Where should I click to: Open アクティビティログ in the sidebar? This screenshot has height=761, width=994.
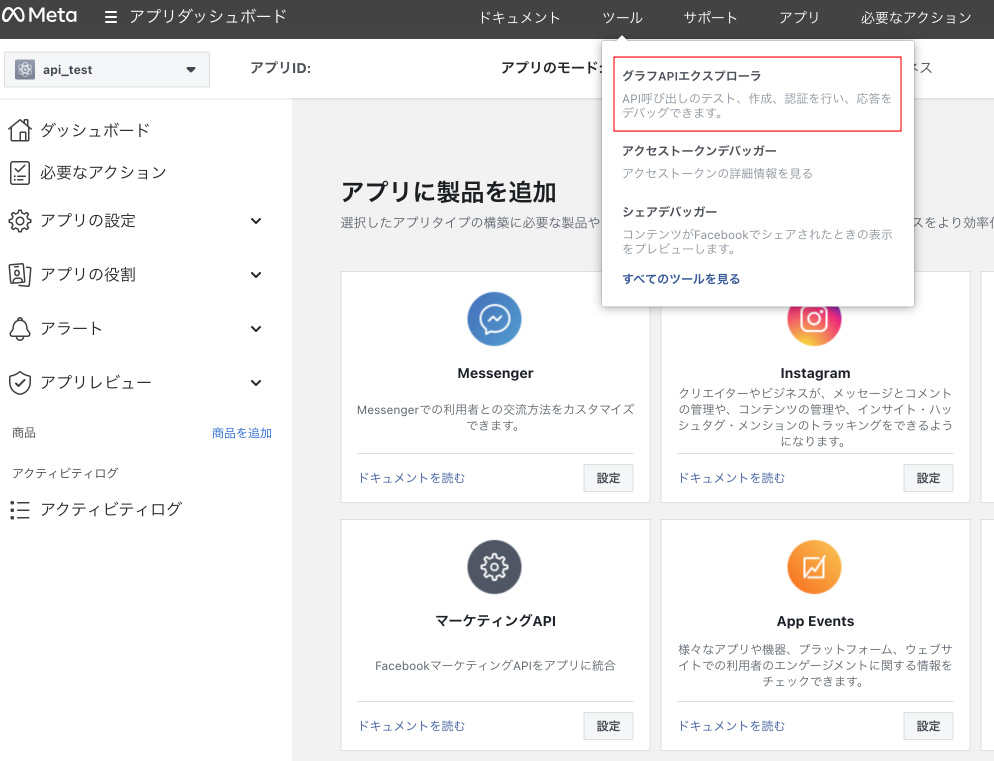tap(110, 509)
